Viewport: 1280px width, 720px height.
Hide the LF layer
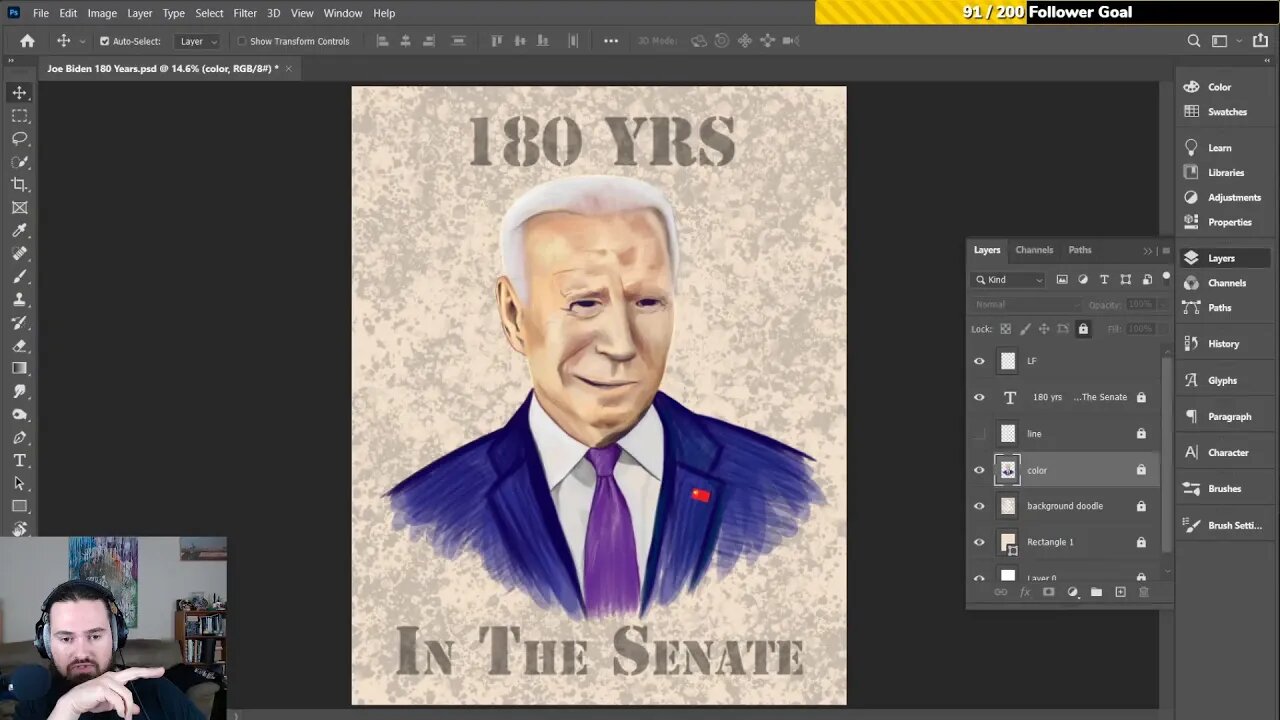tap(979, 361)
